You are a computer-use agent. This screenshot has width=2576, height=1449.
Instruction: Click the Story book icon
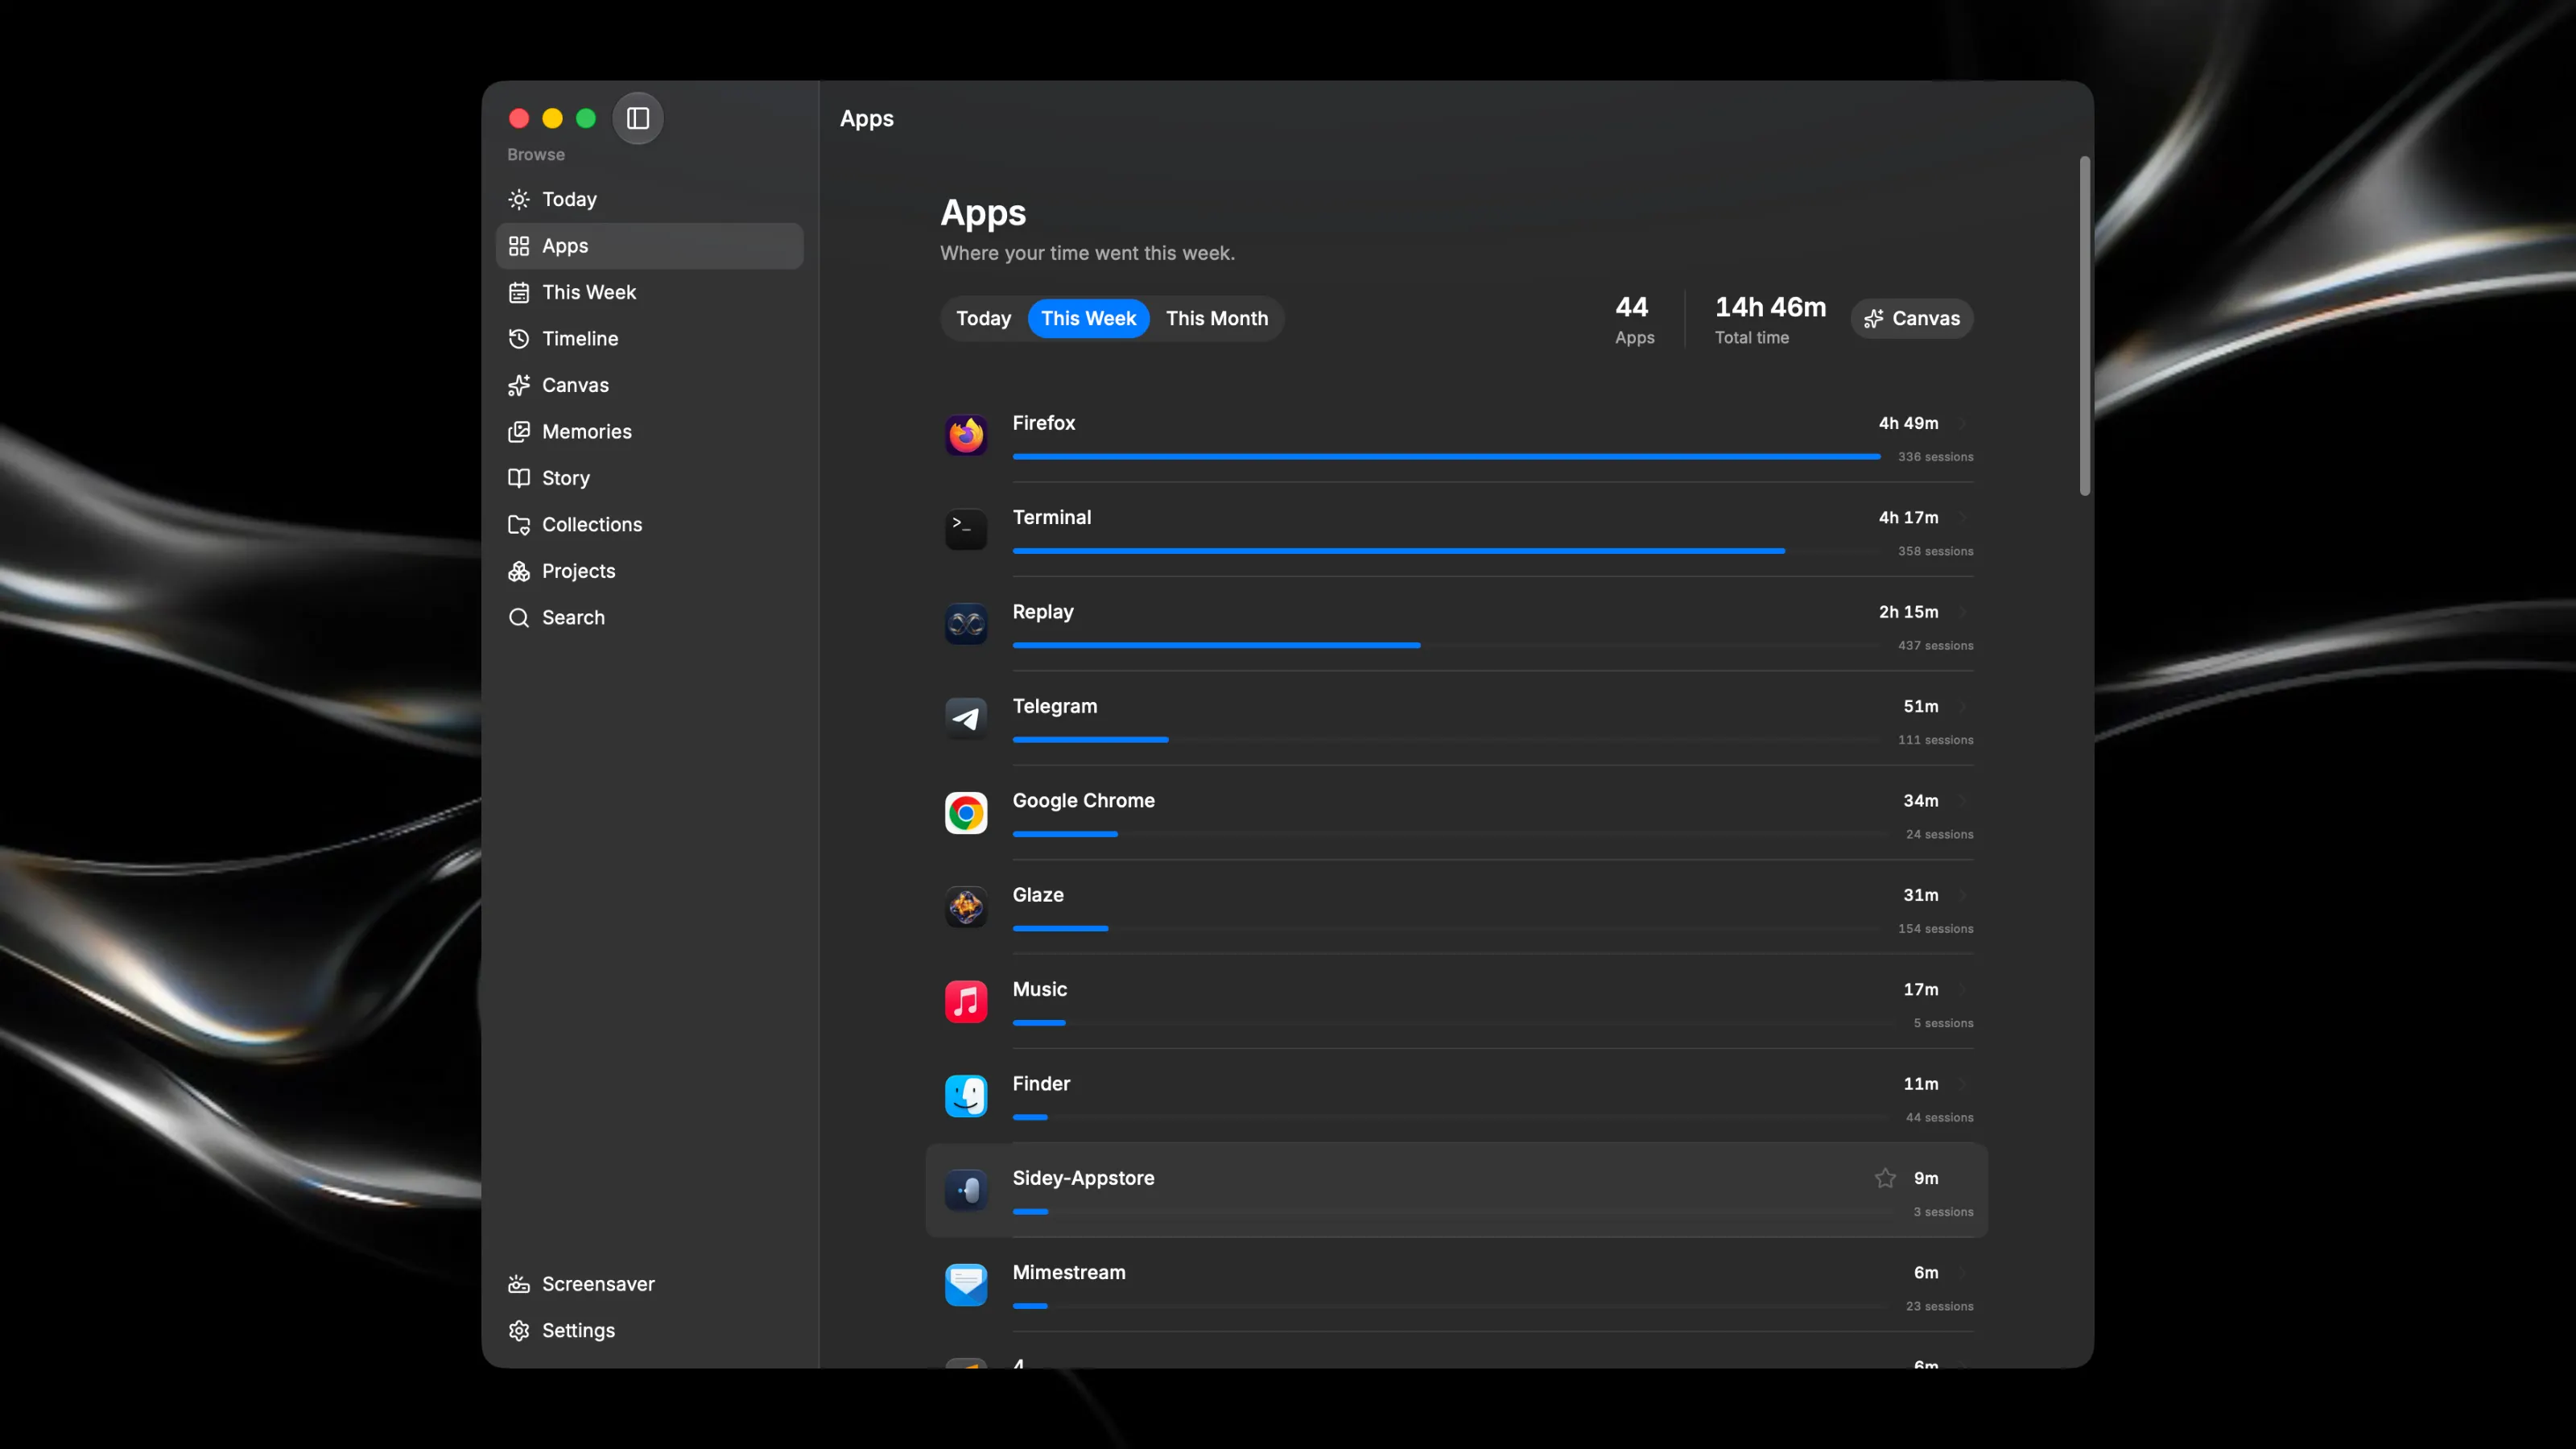pos(518,478)
